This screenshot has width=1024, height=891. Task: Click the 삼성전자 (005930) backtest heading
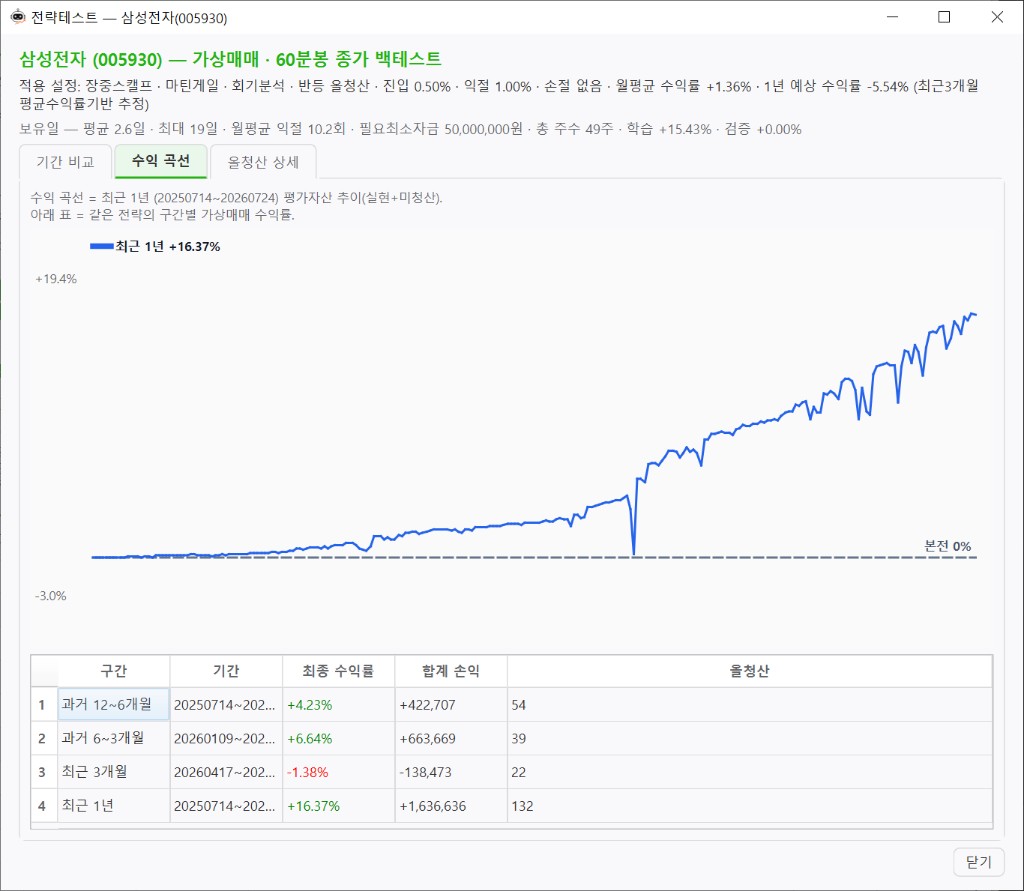[231, 59]
